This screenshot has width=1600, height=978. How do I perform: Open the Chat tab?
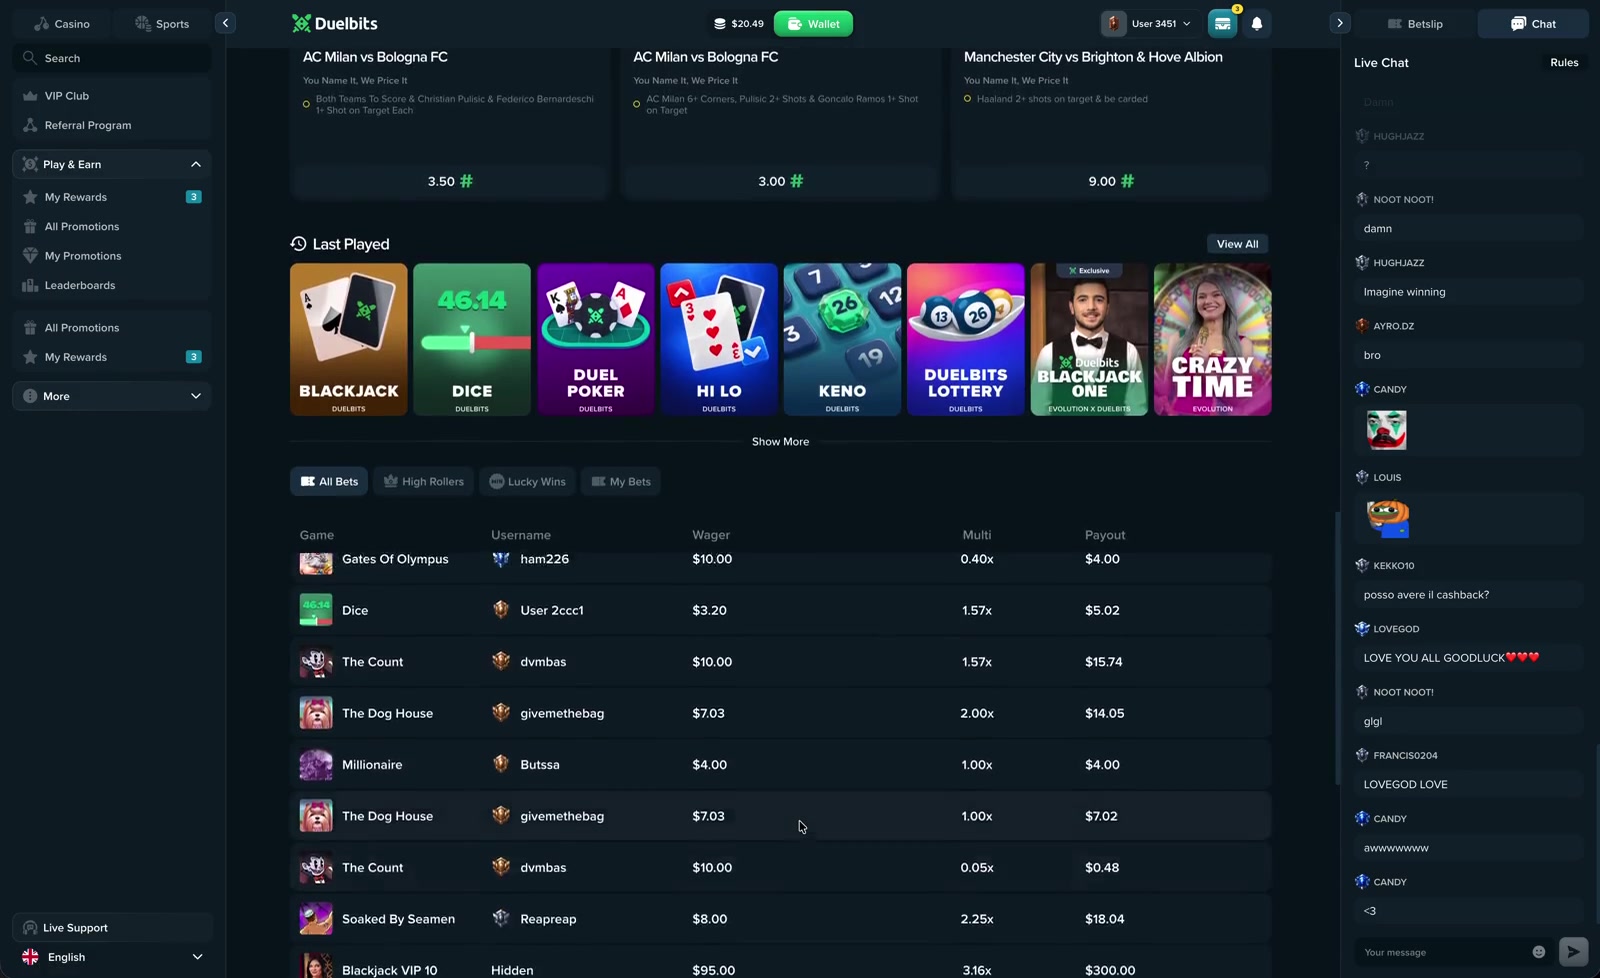click(1533, 23)
